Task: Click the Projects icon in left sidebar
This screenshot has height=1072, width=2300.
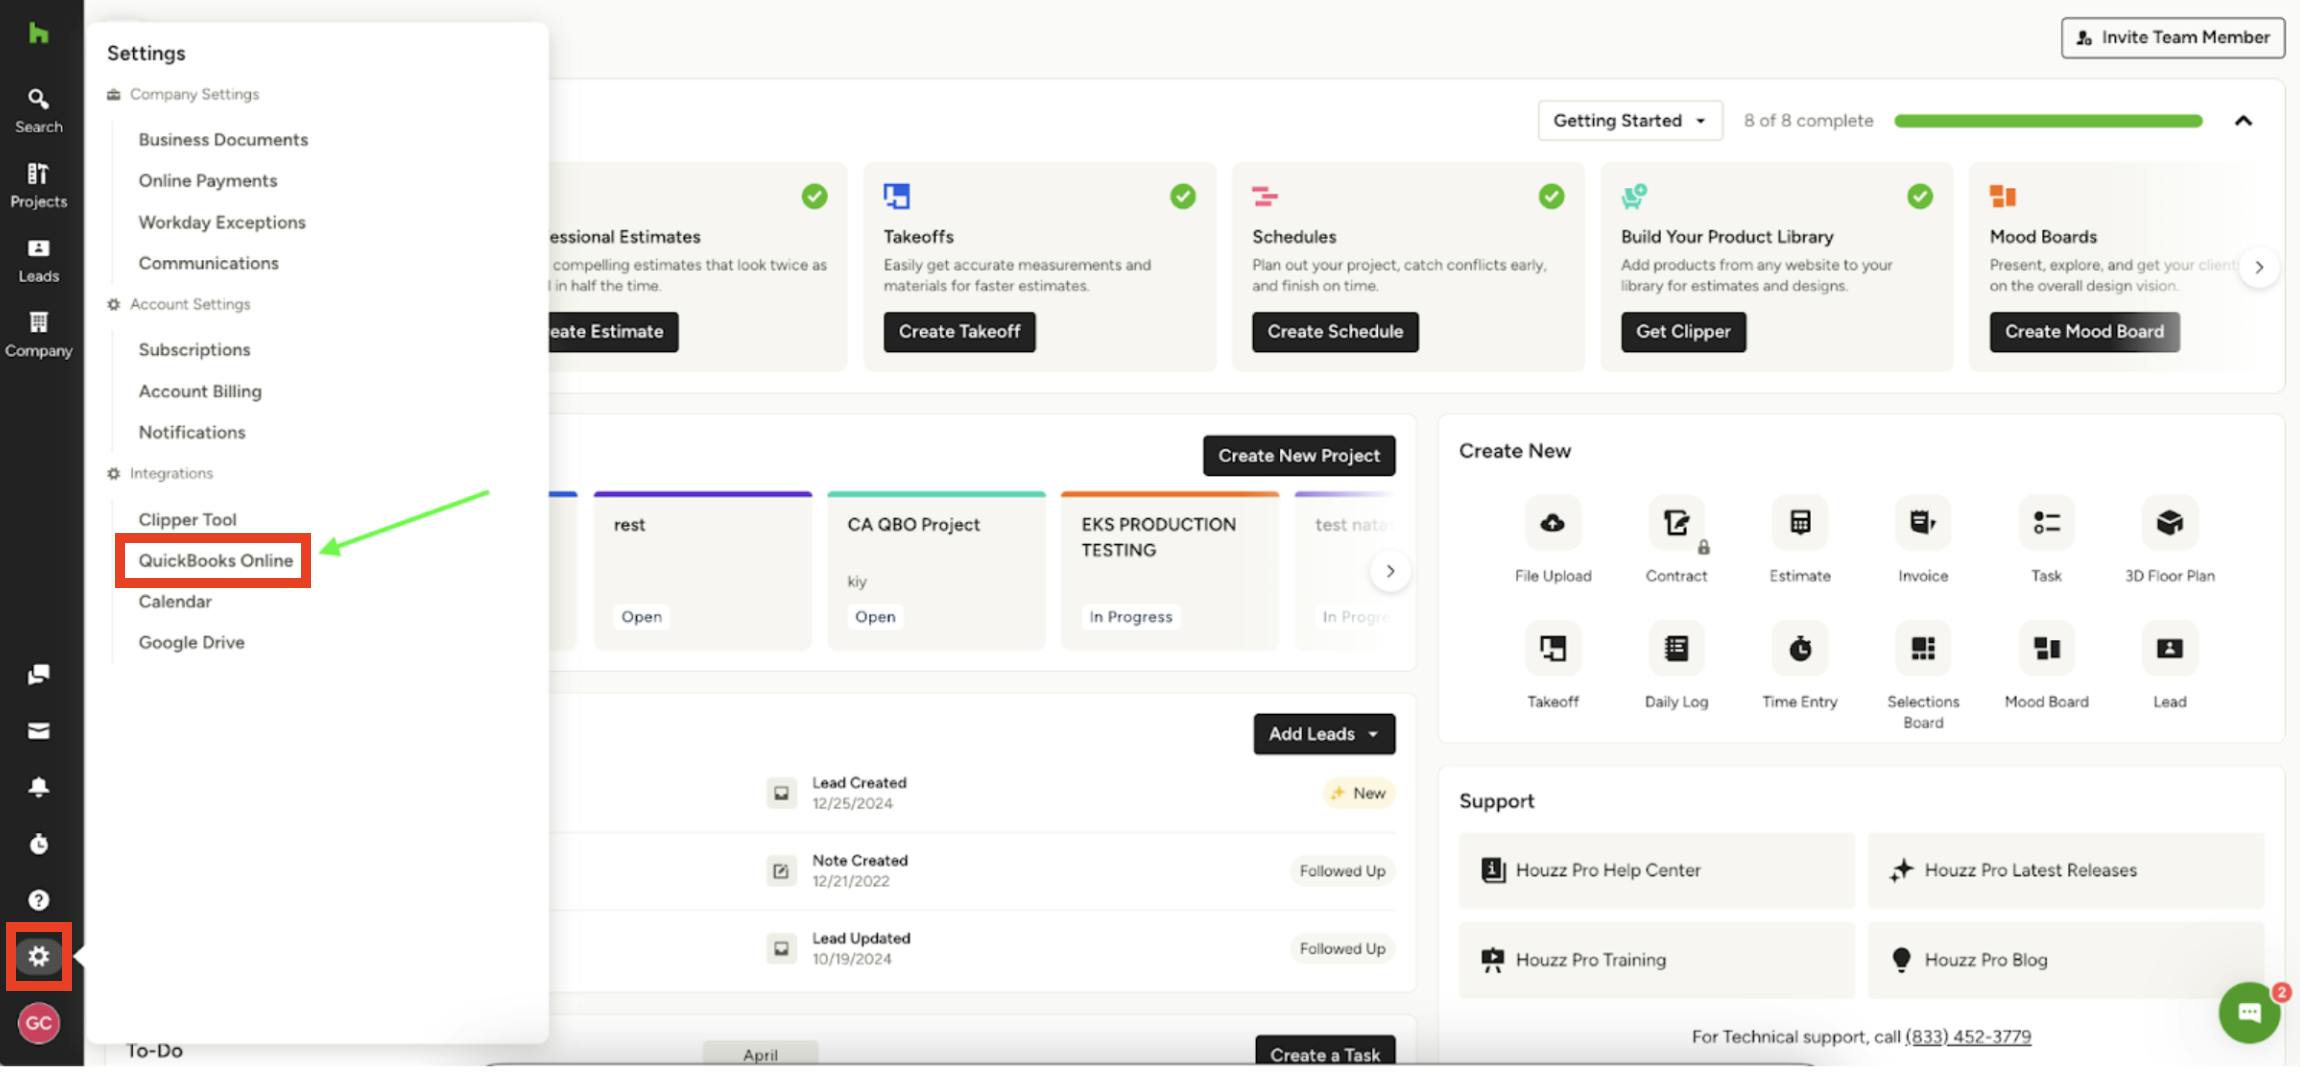Action: (x=38, y=185)
